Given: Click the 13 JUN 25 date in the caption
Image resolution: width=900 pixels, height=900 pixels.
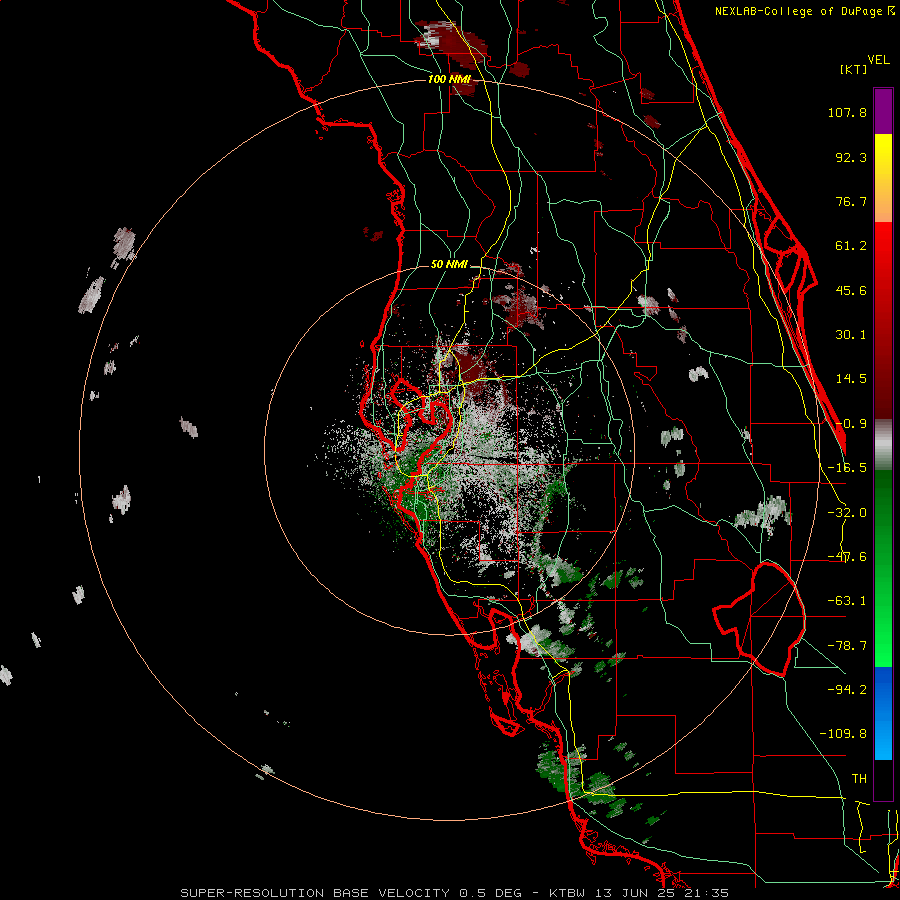Looking at the screenshot, I should point(637,893).
